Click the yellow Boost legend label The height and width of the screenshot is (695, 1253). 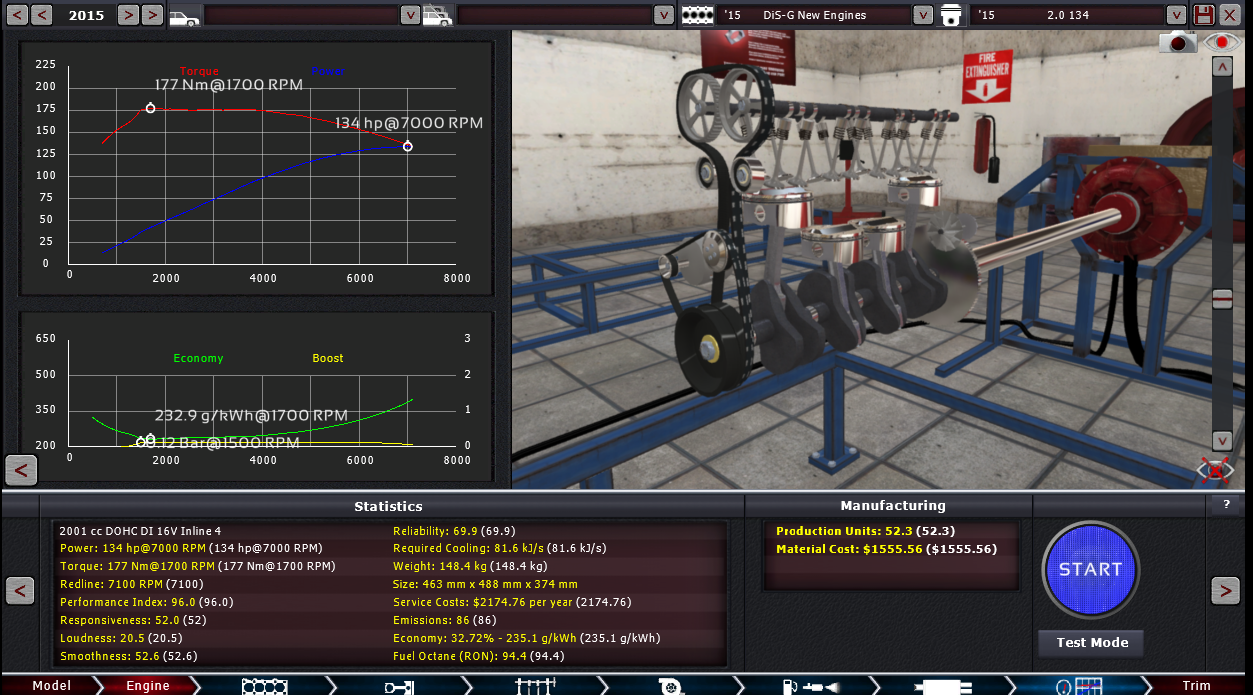(x=328, y=358)
